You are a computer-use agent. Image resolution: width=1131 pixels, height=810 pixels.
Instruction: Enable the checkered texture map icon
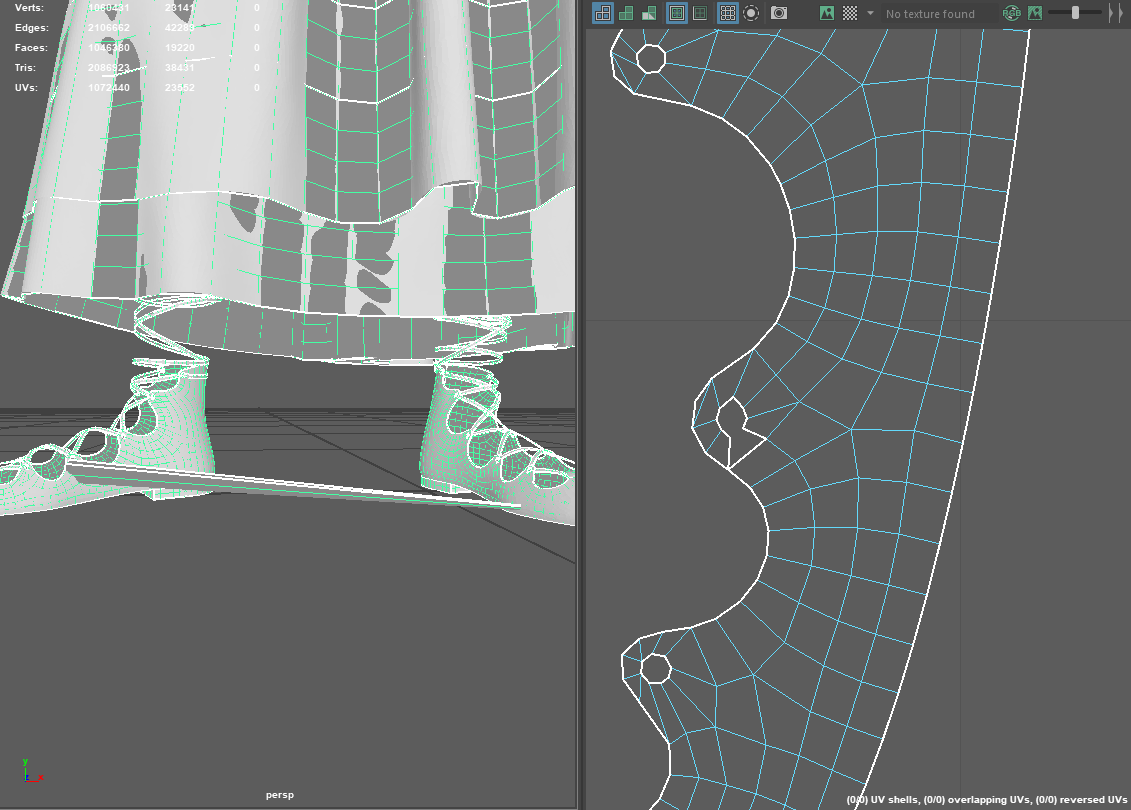849,13
